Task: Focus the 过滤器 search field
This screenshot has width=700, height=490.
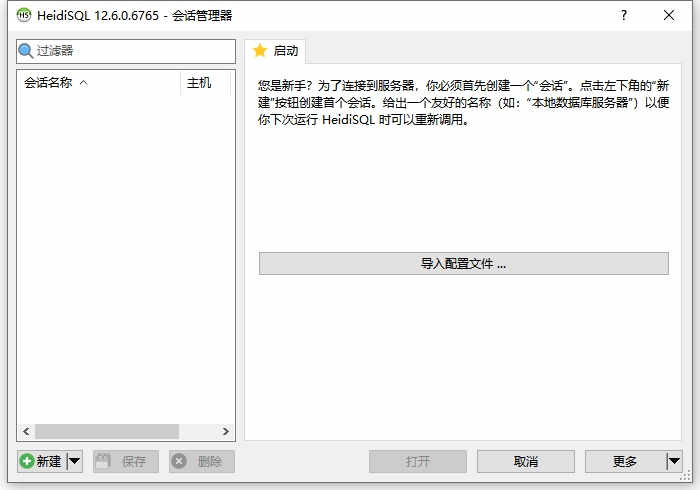Action: [x=126, y=51]
